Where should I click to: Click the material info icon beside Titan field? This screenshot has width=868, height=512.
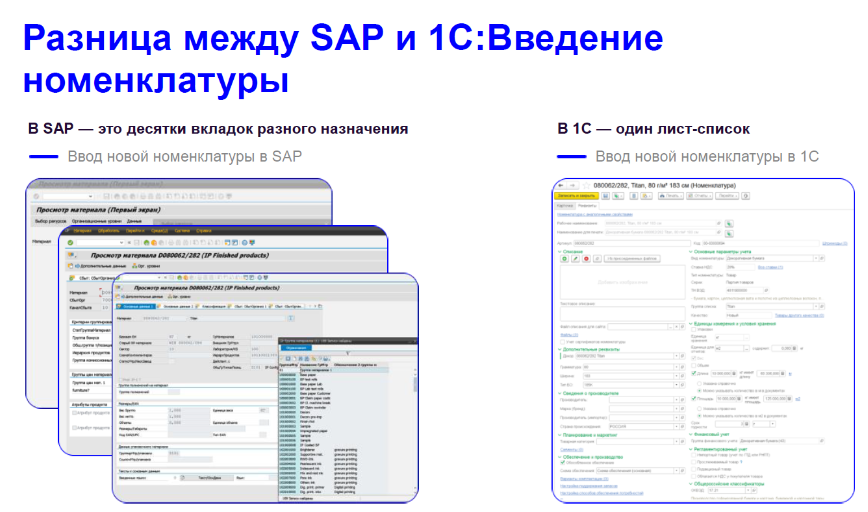point(291,318)
